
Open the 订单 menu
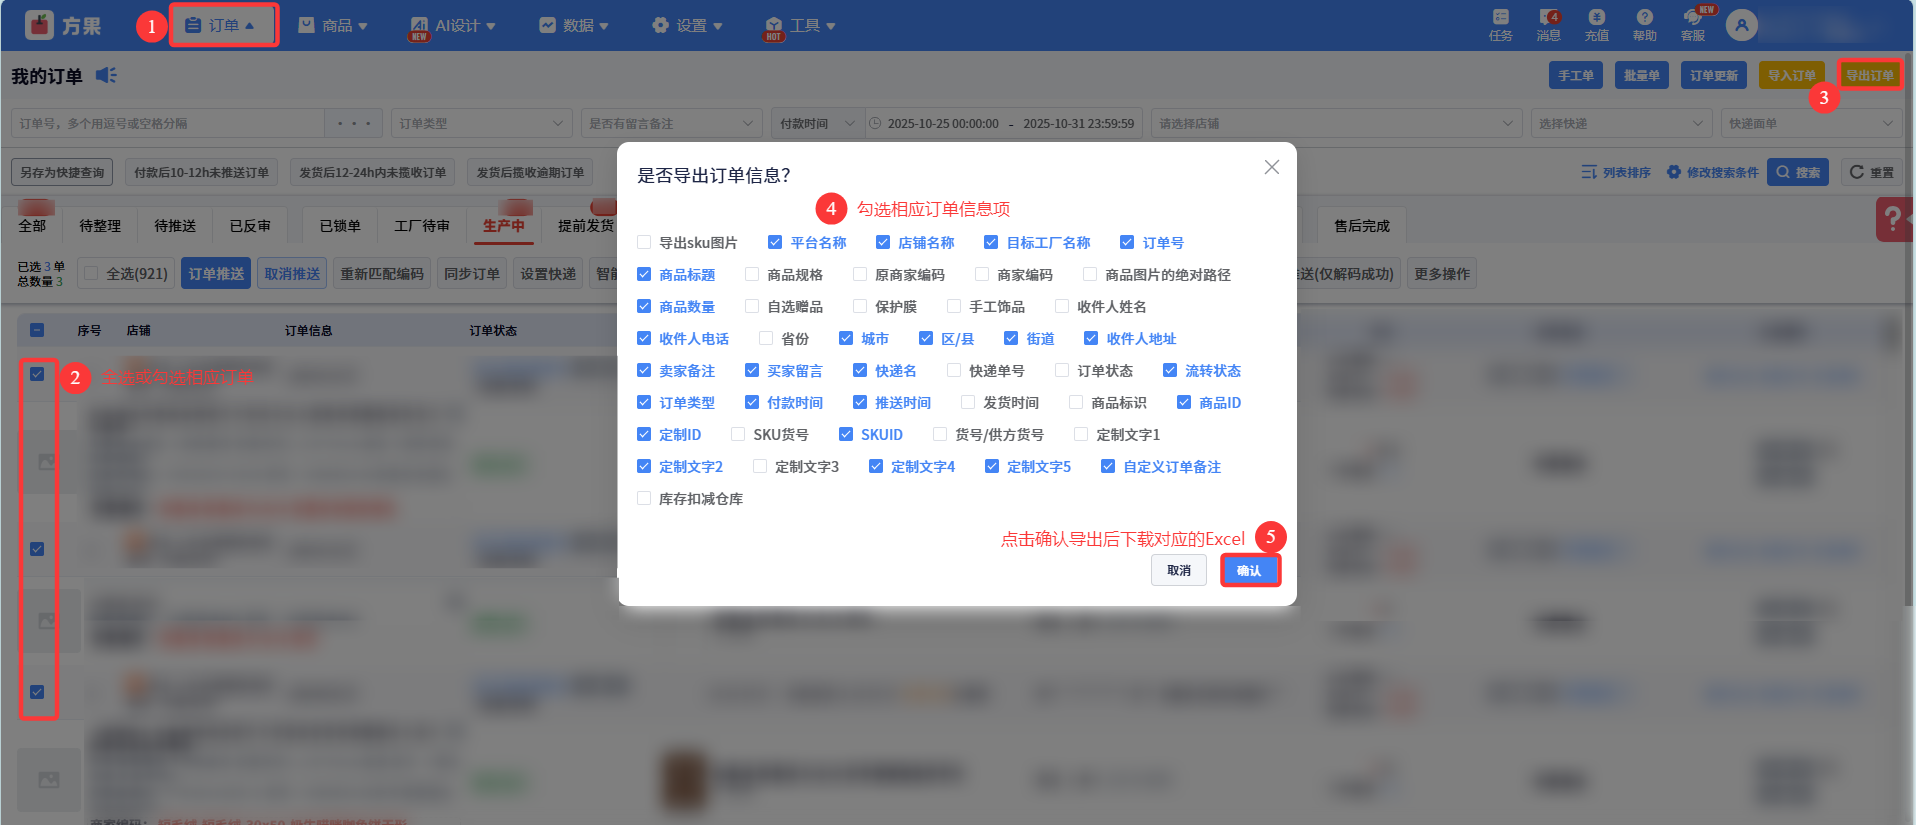pos(221,25)
